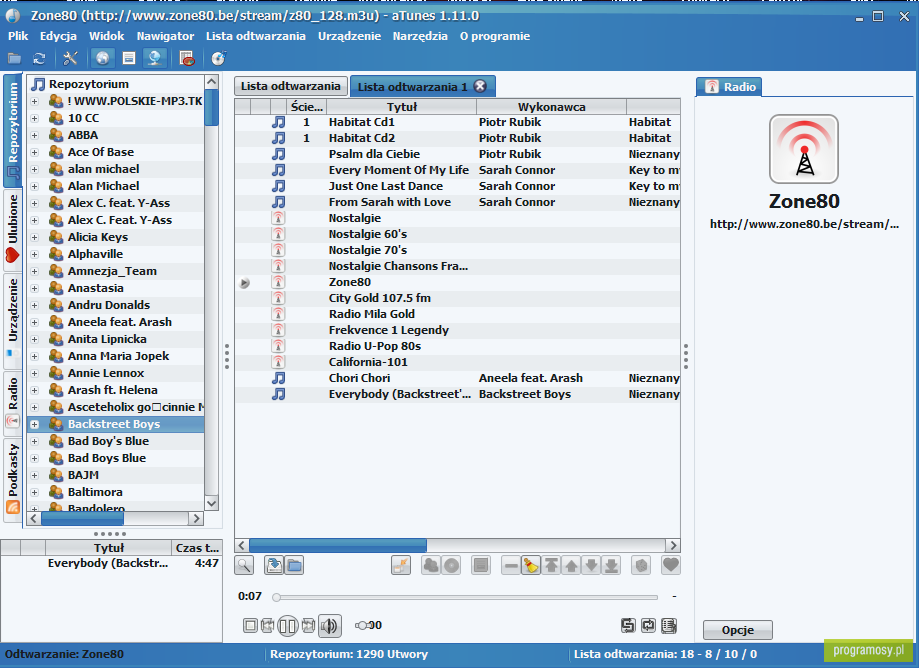Select the Radio side tab
The height and width of the screenshot is (668, 919).
click(13, 403)
